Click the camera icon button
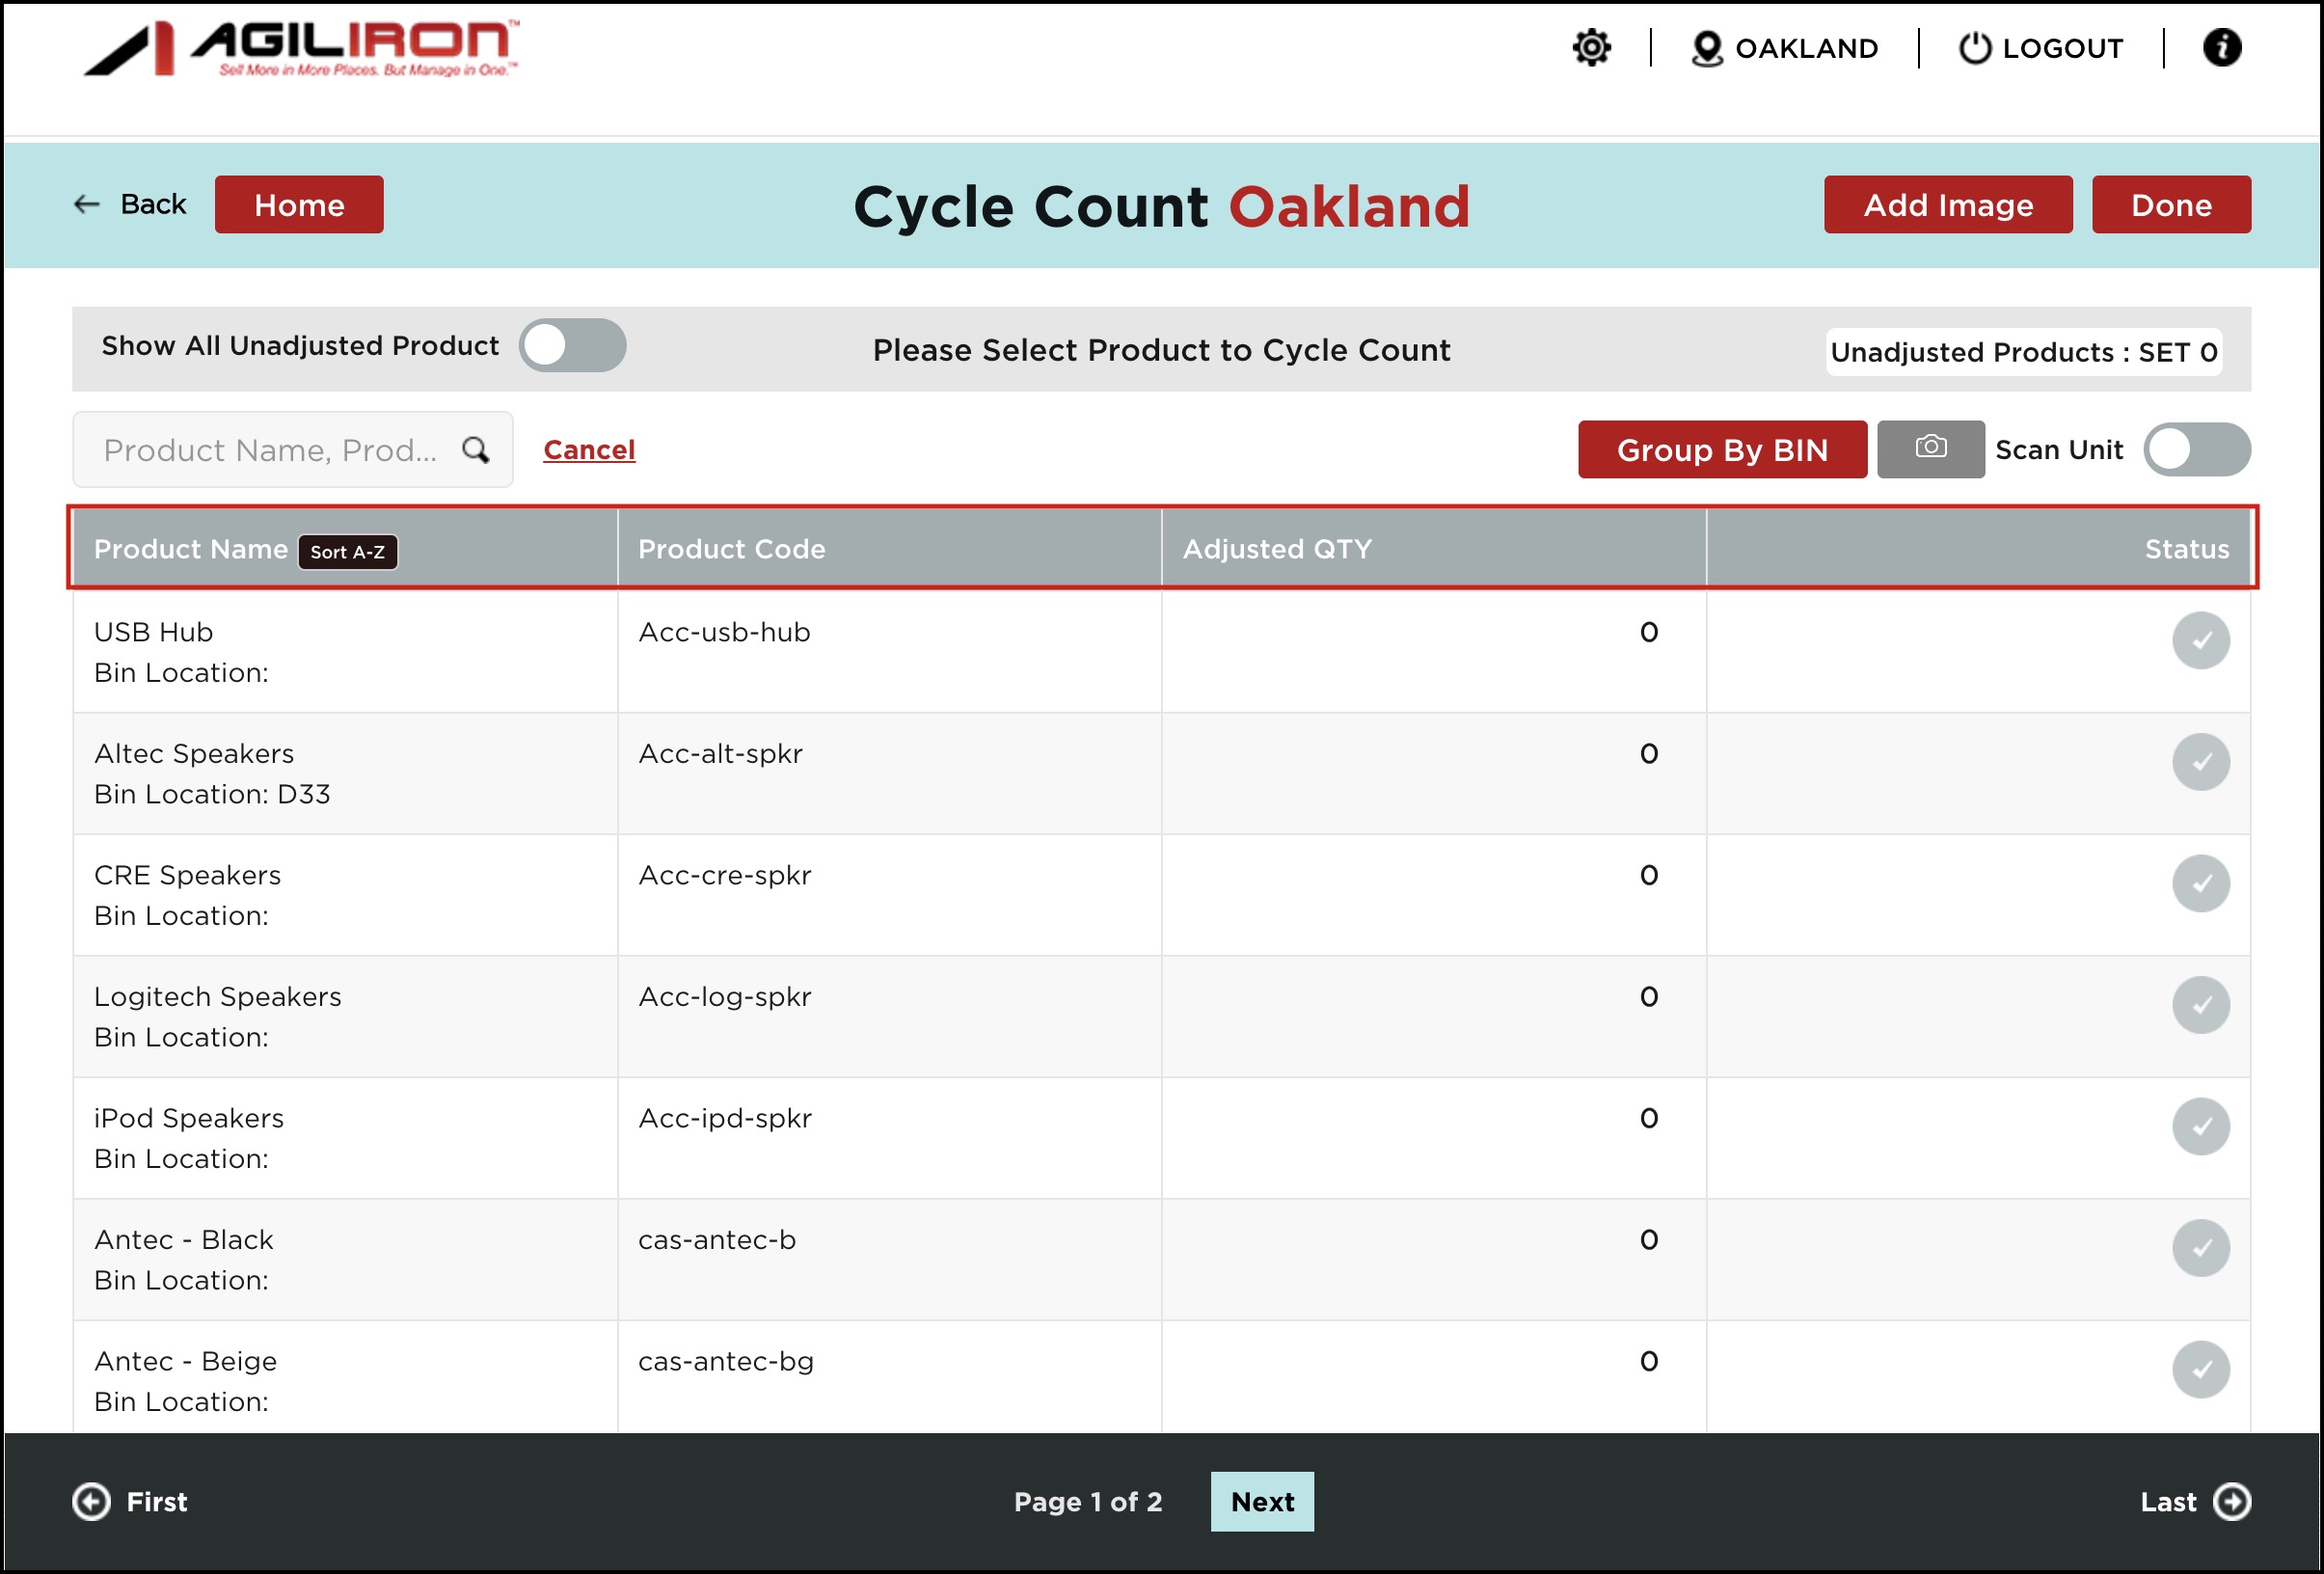 coord(1930,449)
